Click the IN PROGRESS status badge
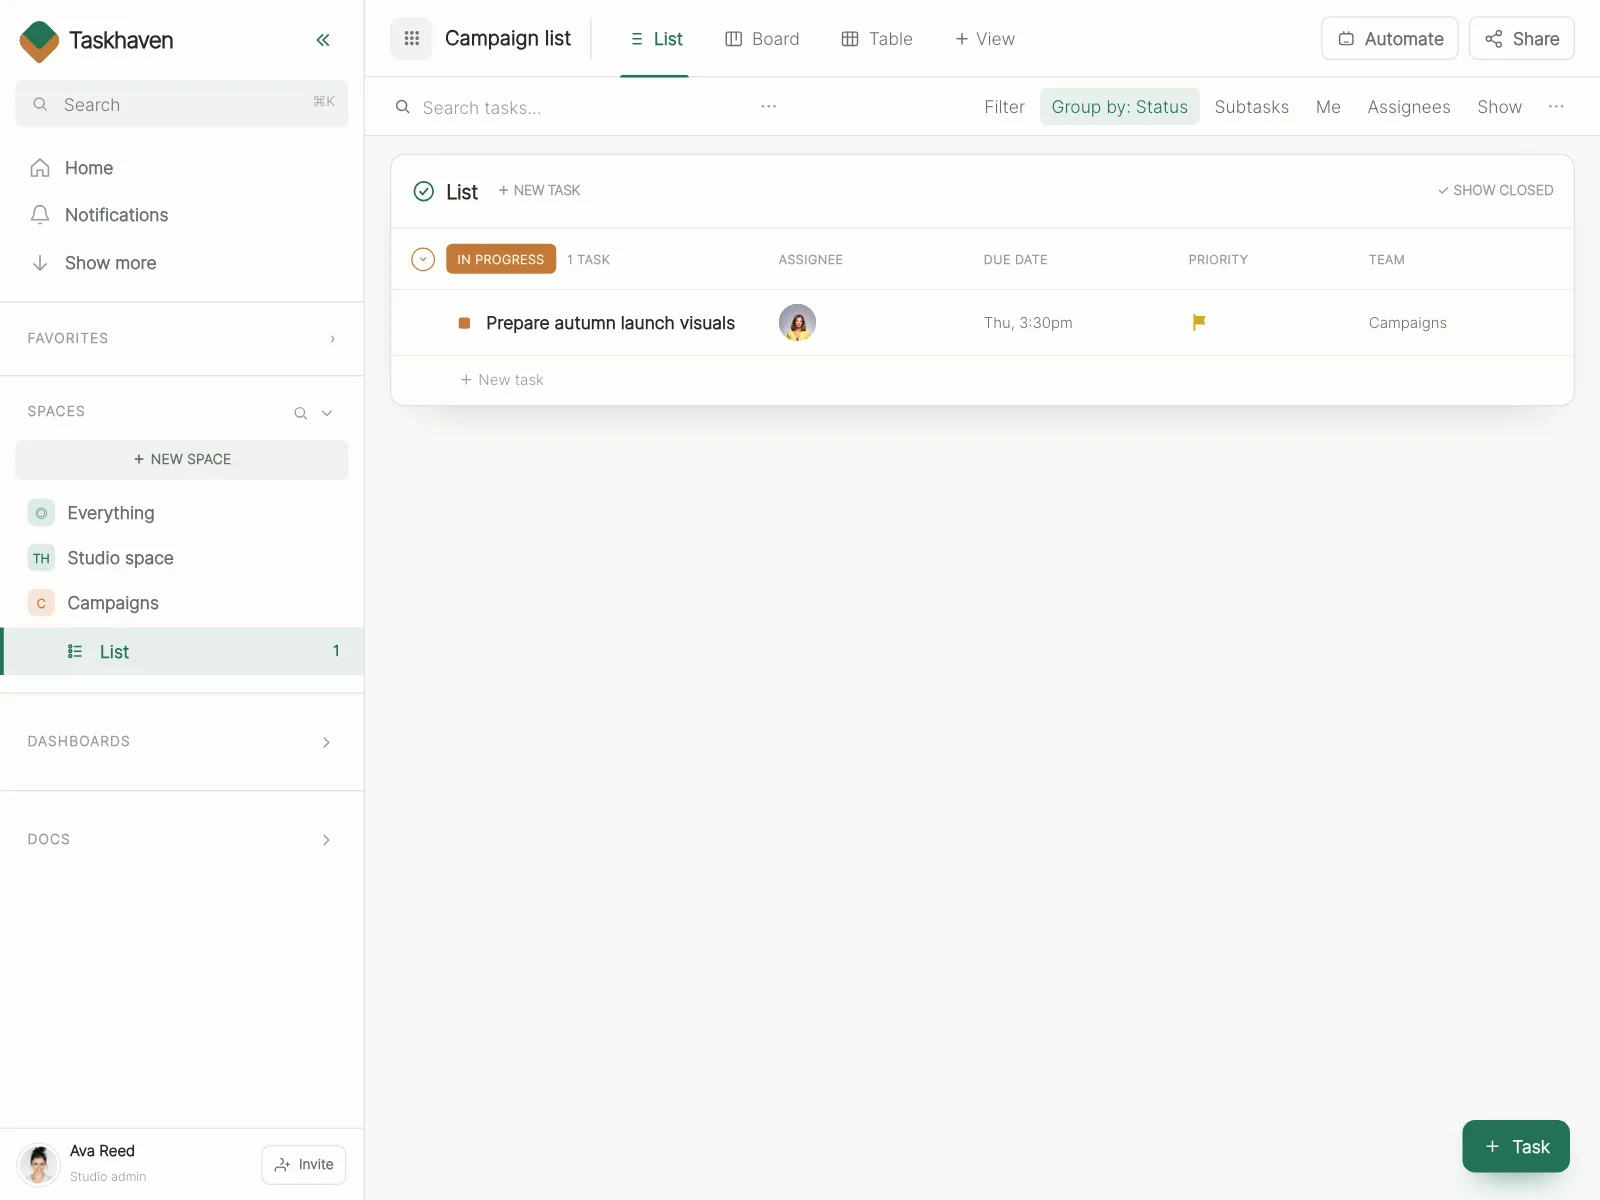 coord(501,259)
